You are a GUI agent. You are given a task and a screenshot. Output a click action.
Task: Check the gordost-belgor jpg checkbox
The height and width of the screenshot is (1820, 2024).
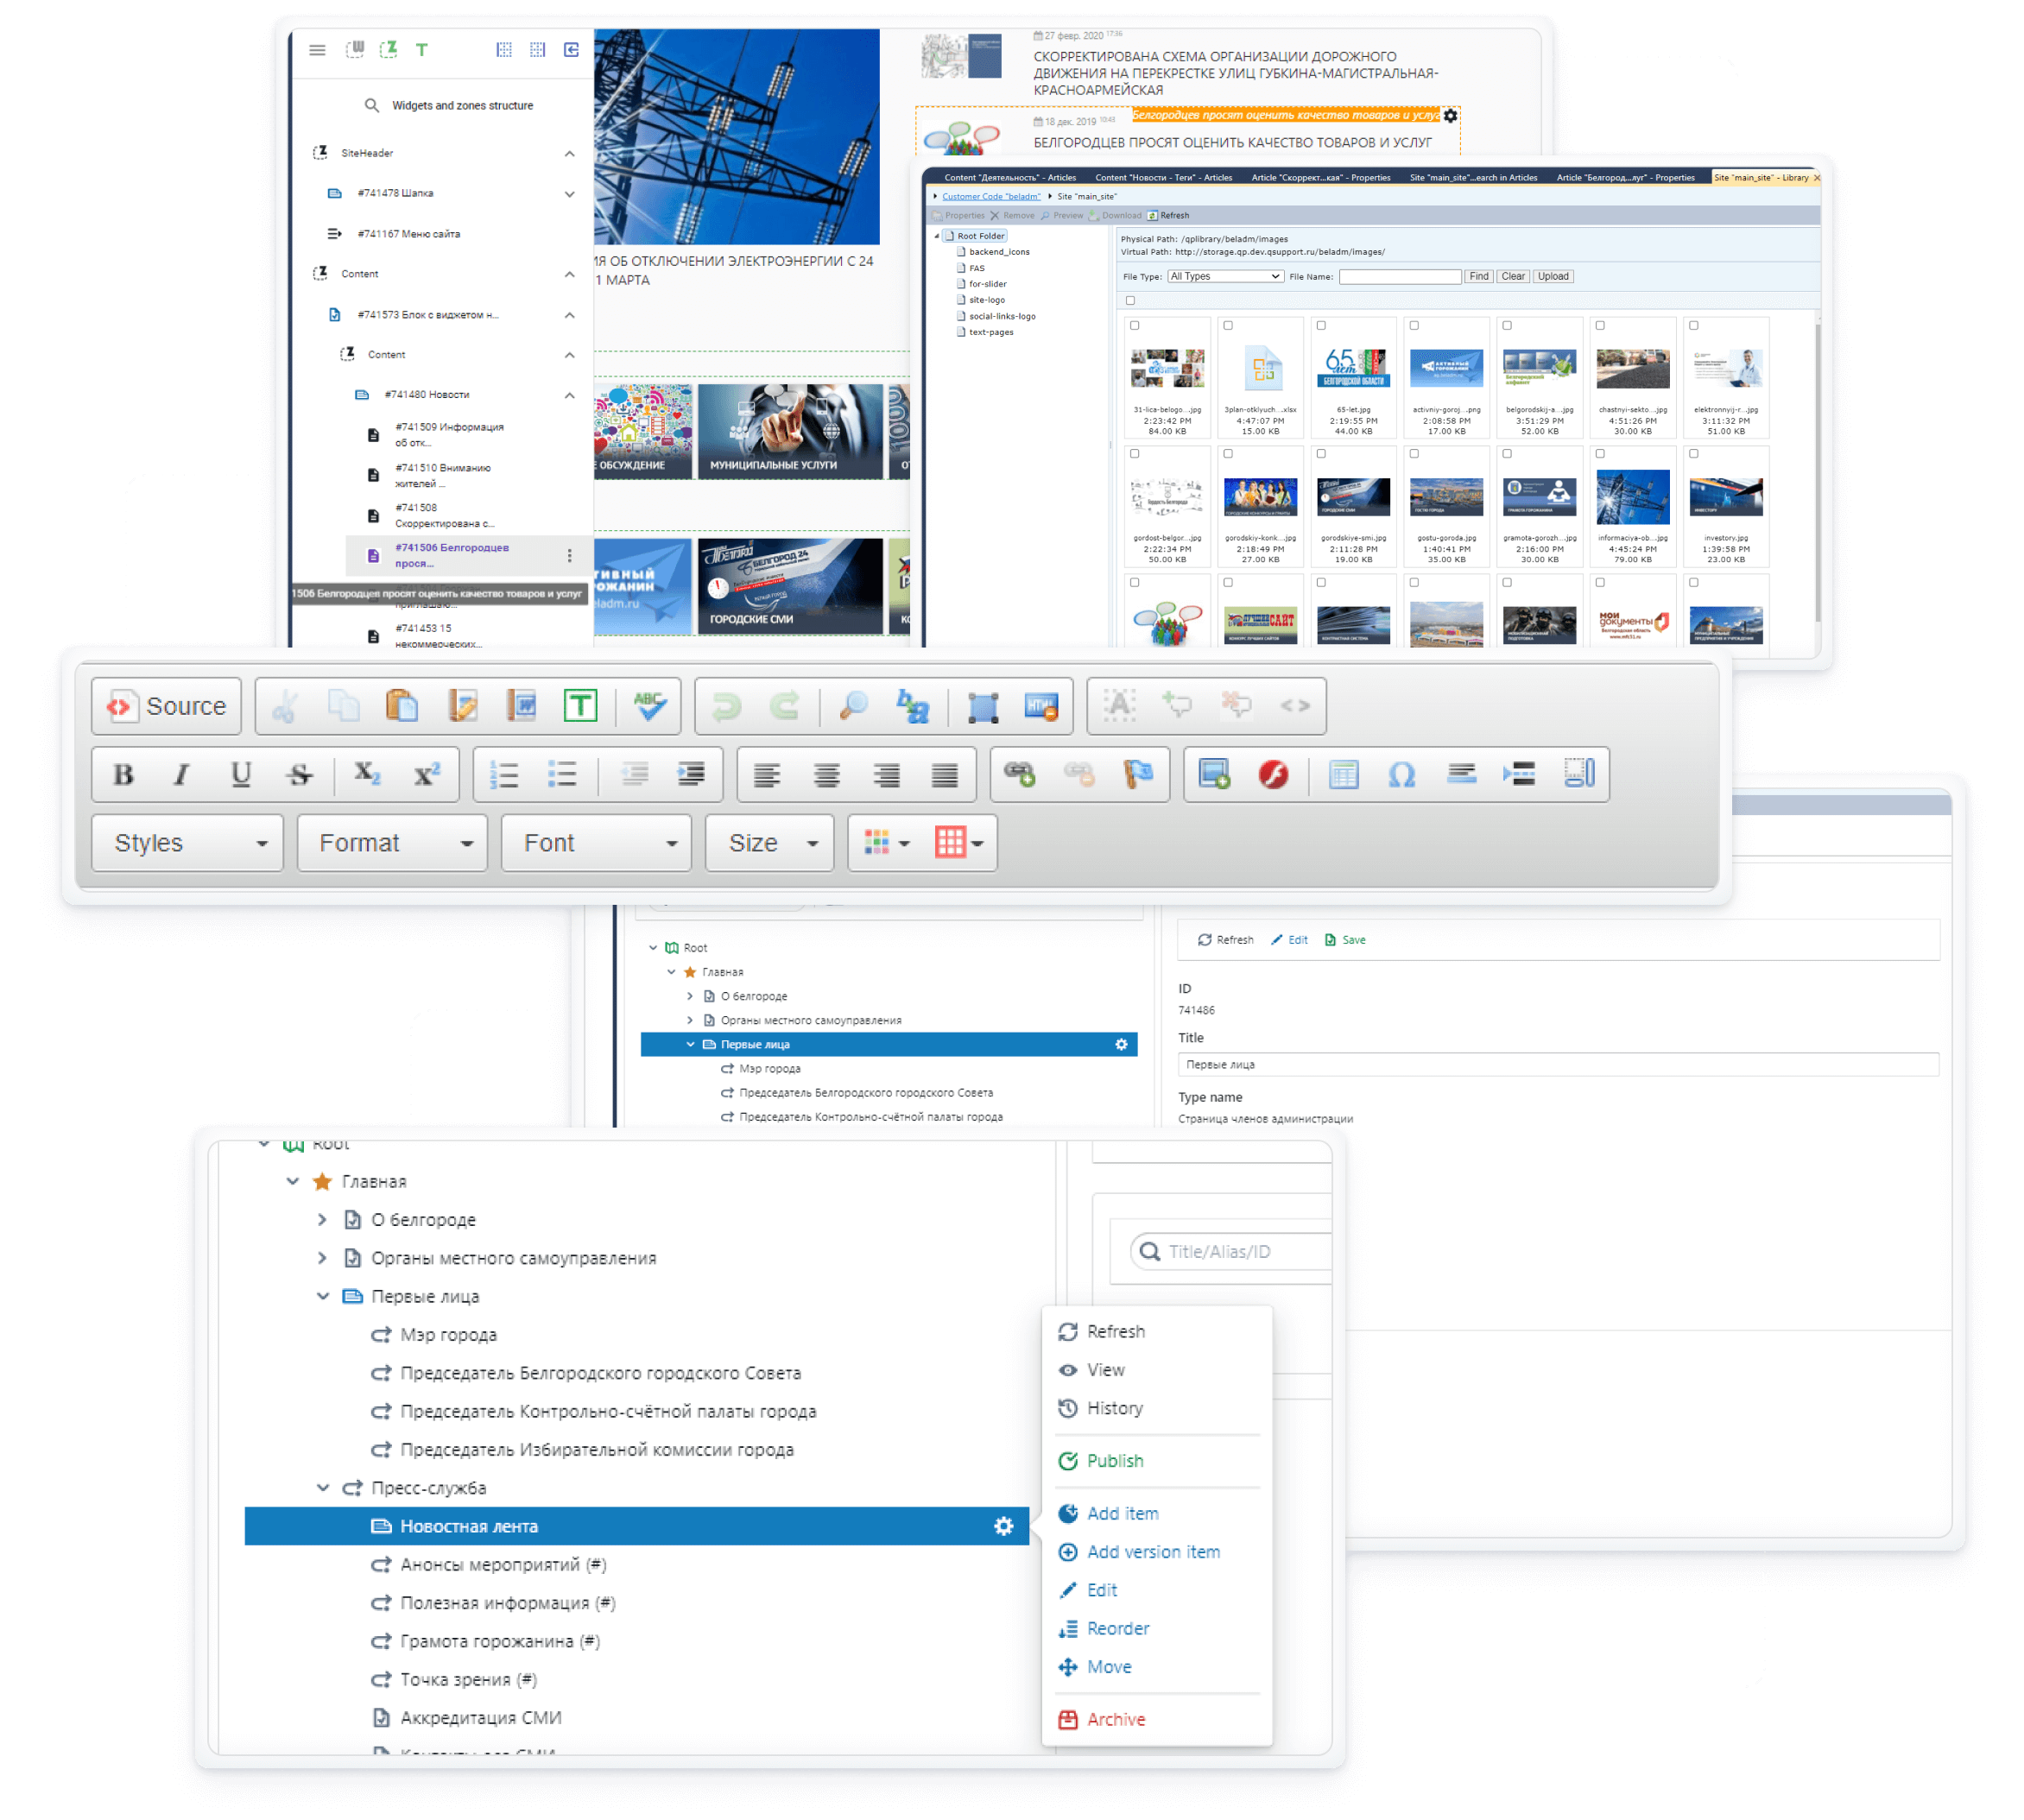(1135, 455)
